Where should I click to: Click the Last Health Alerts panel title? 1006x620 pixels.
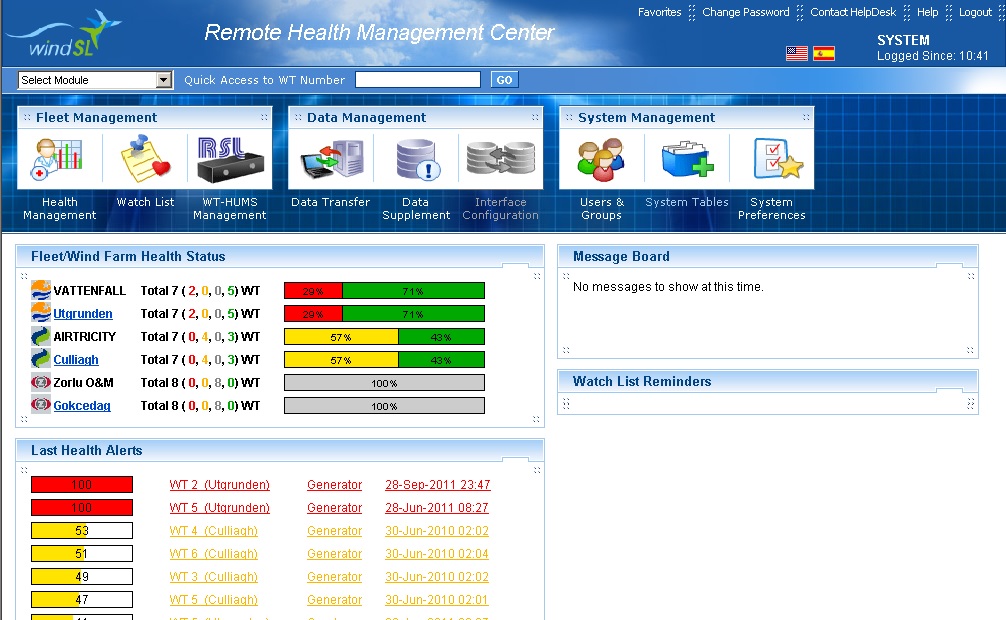point(87,451)
